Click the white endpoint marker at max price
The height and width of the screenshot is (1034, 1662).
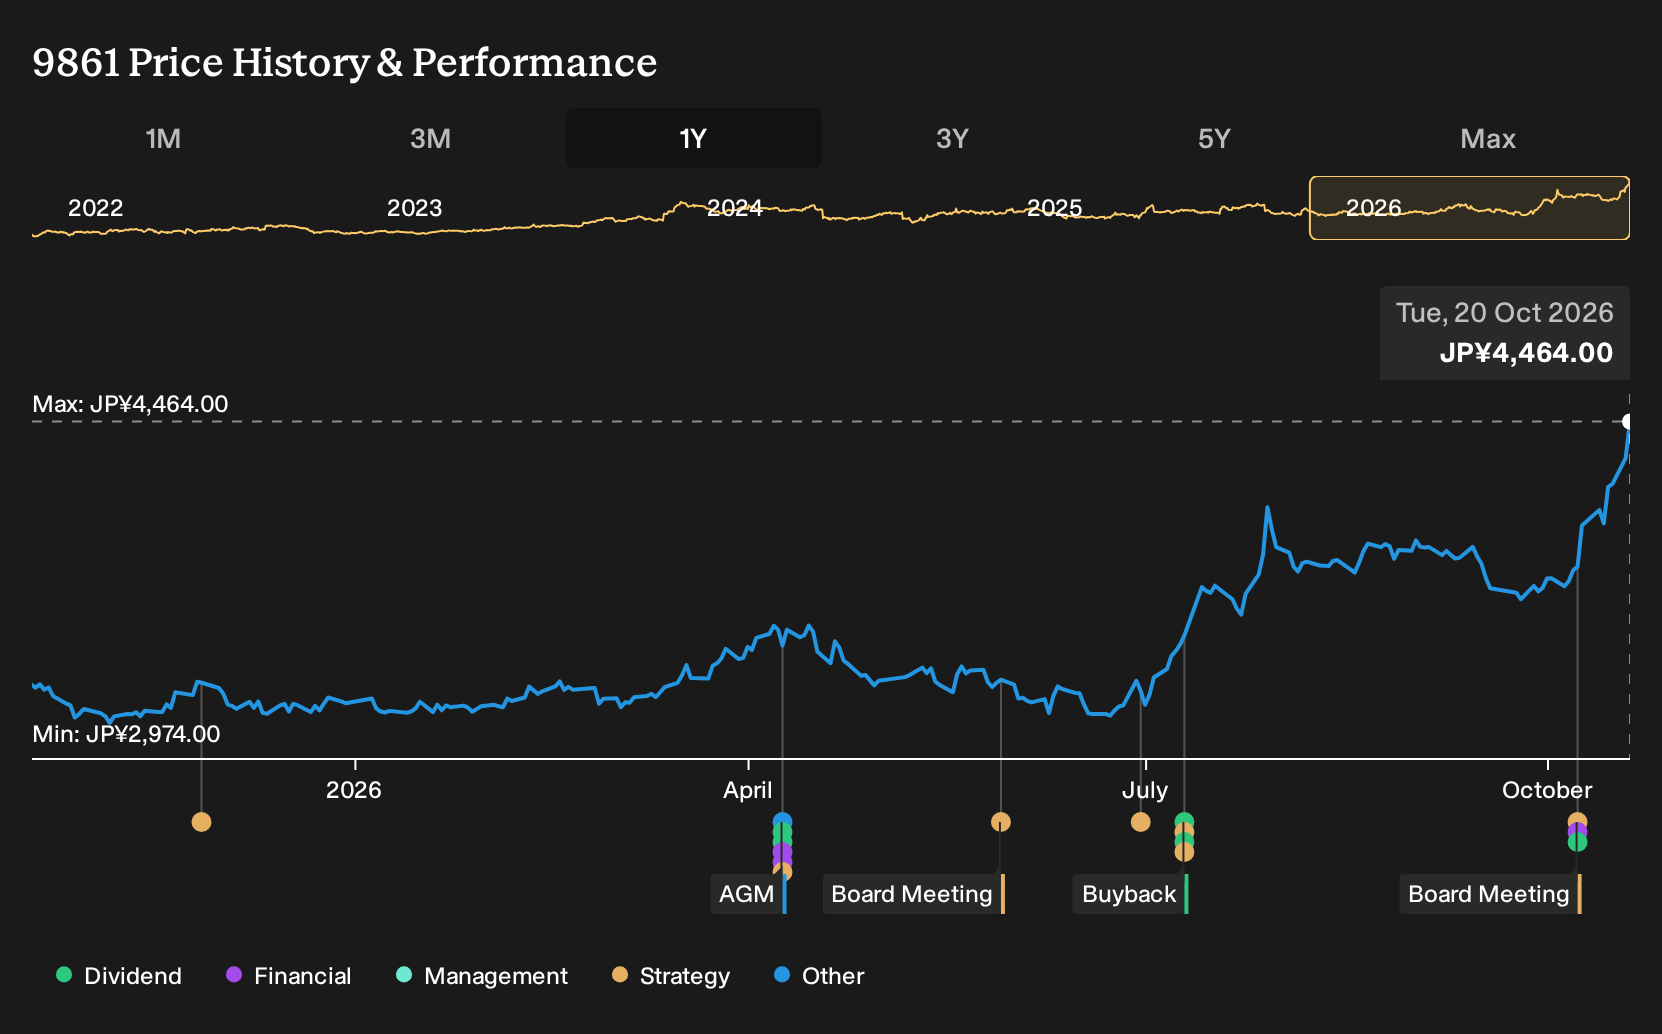pyautogui.click(x=1628, y=421)
